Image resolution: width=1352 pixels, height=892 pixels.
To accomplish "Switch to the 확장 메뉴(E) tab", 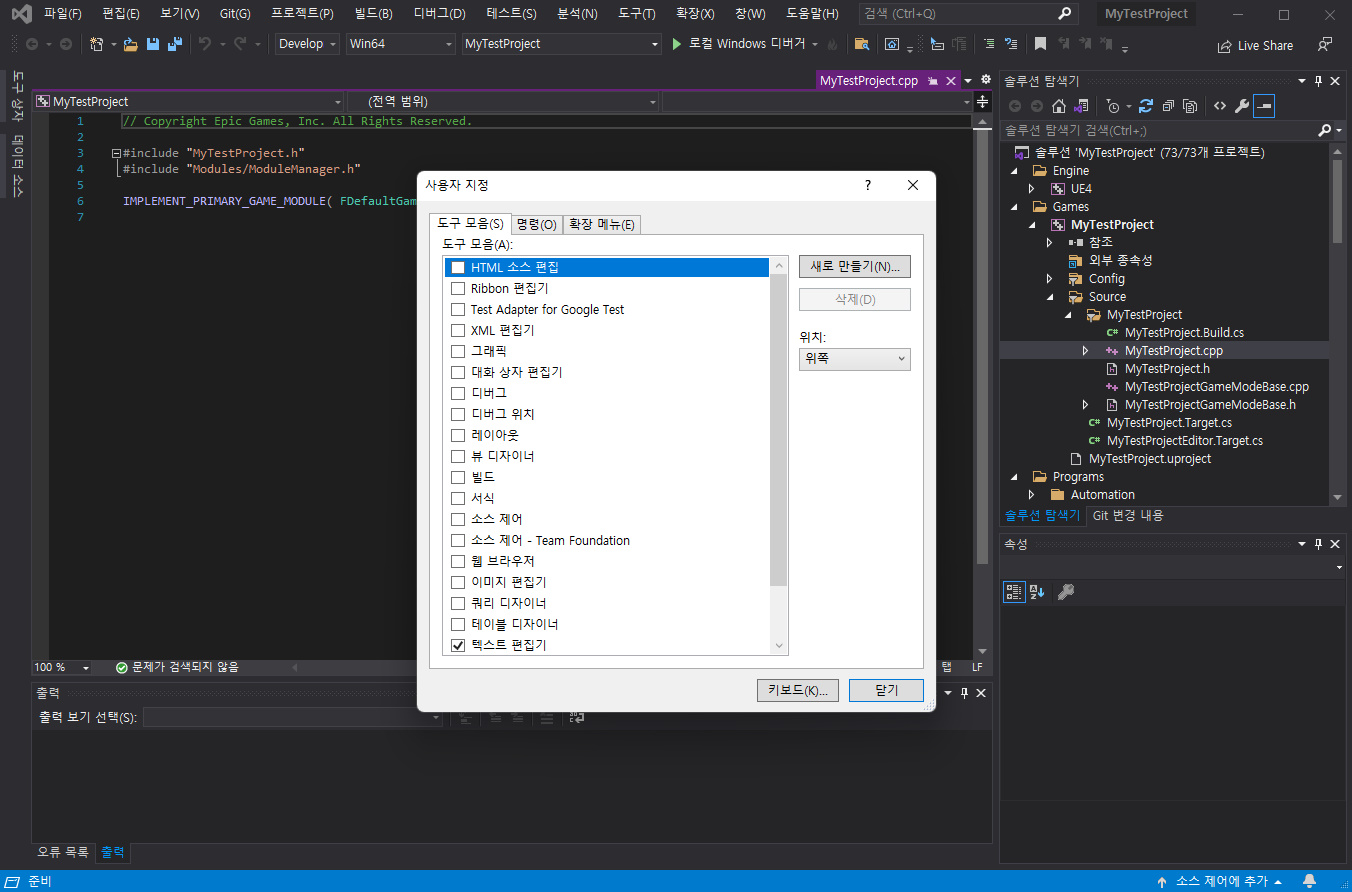I will click(602, 224).
